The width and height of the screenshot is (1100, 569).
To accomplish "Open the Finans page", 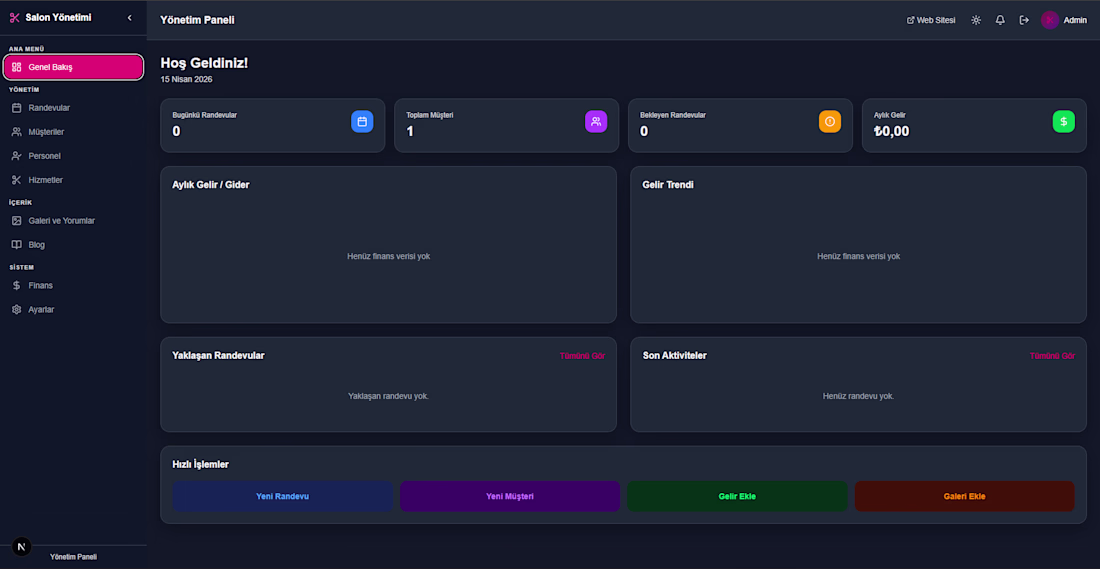I will (x=74, y=286).
